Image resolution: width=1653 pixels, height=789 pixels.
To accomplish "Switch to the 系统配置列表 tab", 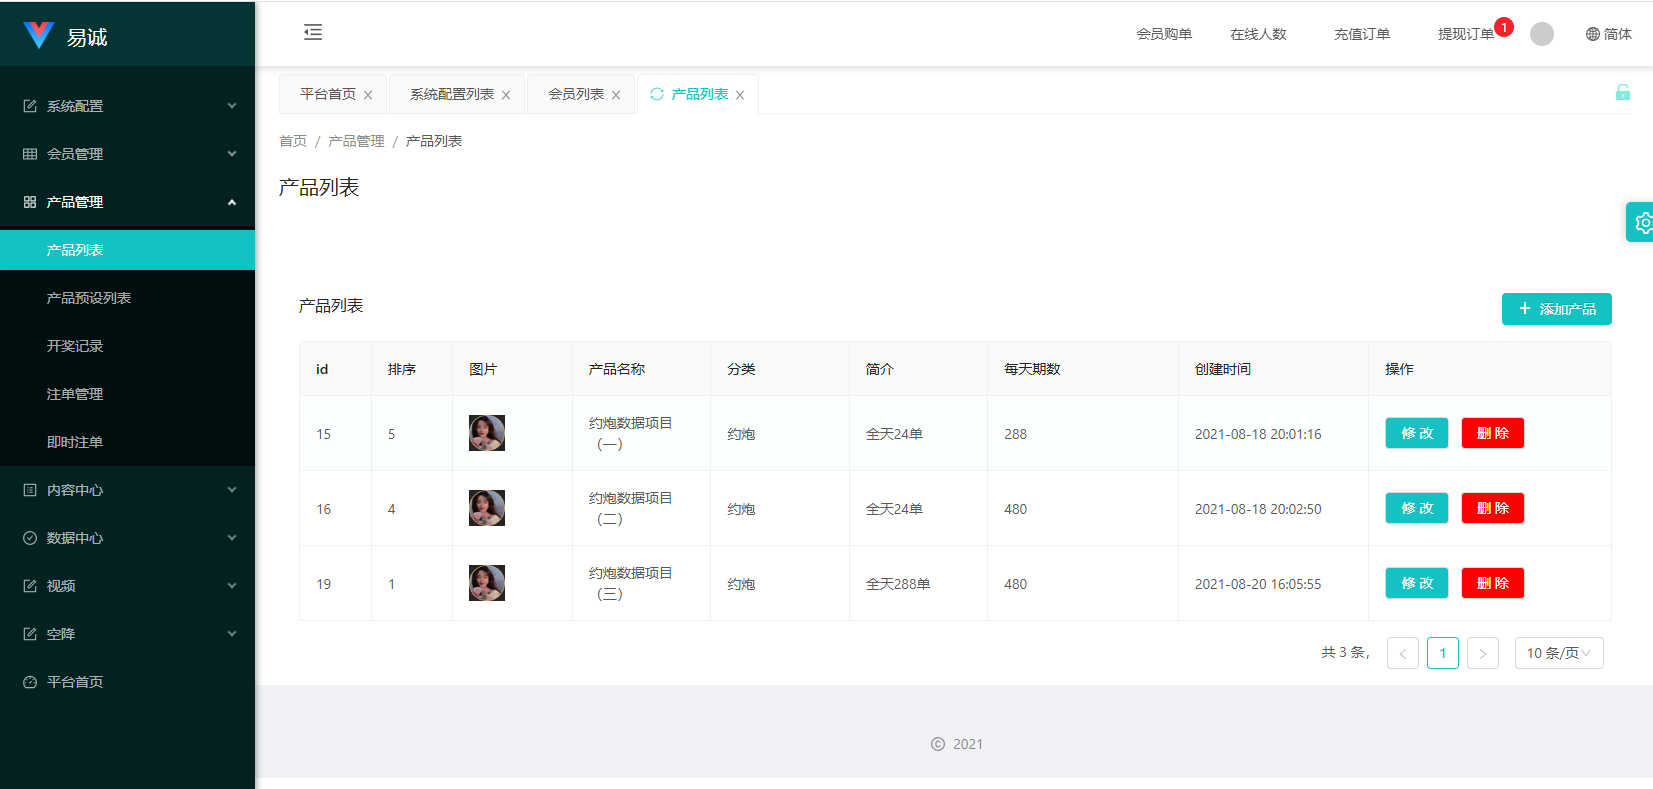I will 451,94.
